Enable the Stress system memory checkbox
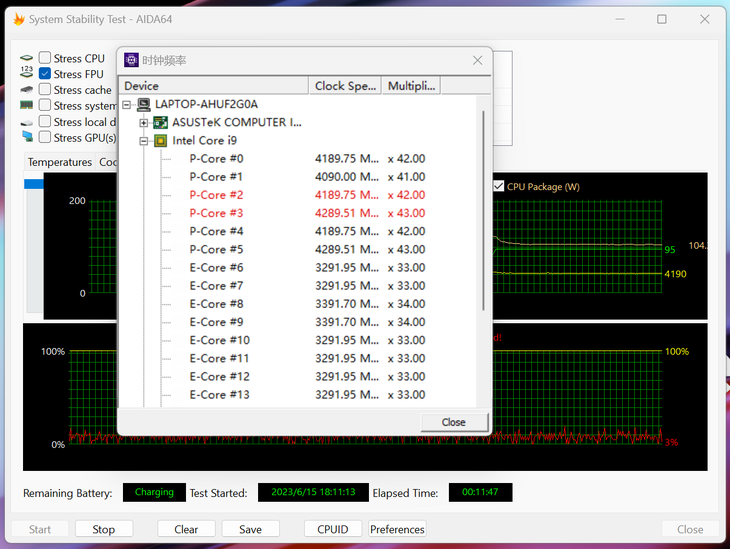The width and height of the screenshot is (730, 549). (45, 105)
